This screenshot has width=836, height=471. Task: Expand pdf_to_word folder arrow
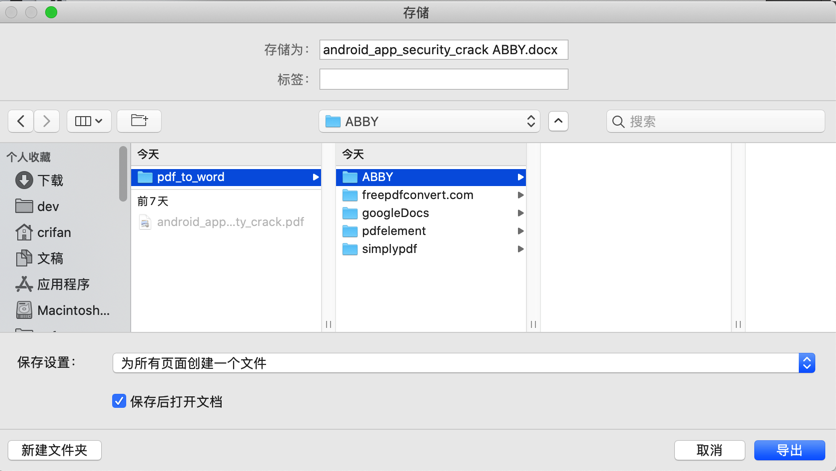click(x=316, y=177)
